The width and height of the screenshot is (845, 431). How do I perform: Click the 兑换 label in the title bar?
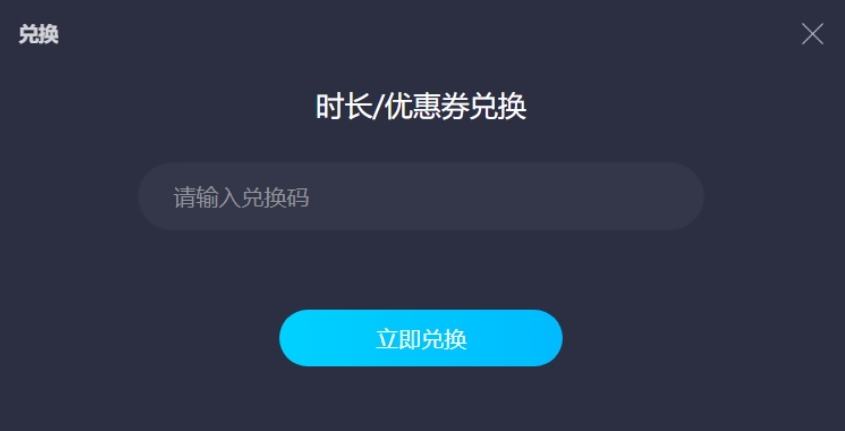point(38,34)
